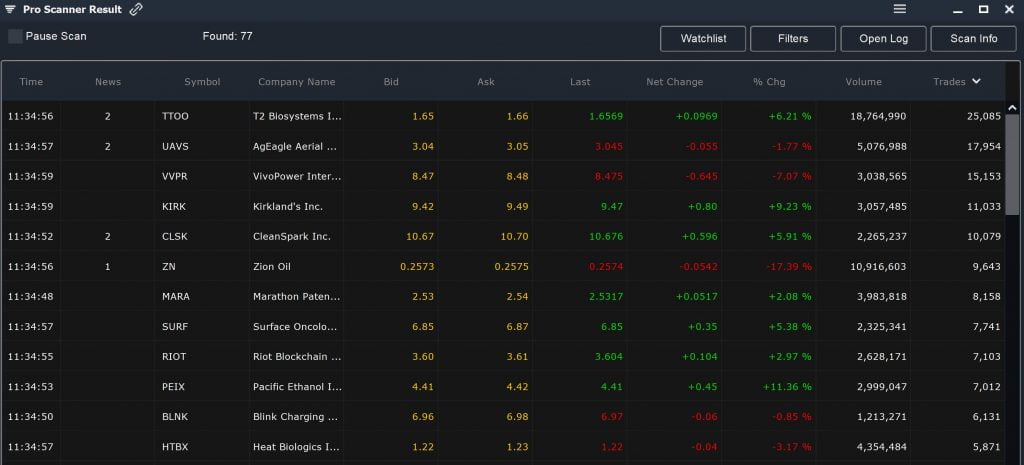1024x465 pixels.
Task: Select the RIOT symbol
Action: (174, 357)
